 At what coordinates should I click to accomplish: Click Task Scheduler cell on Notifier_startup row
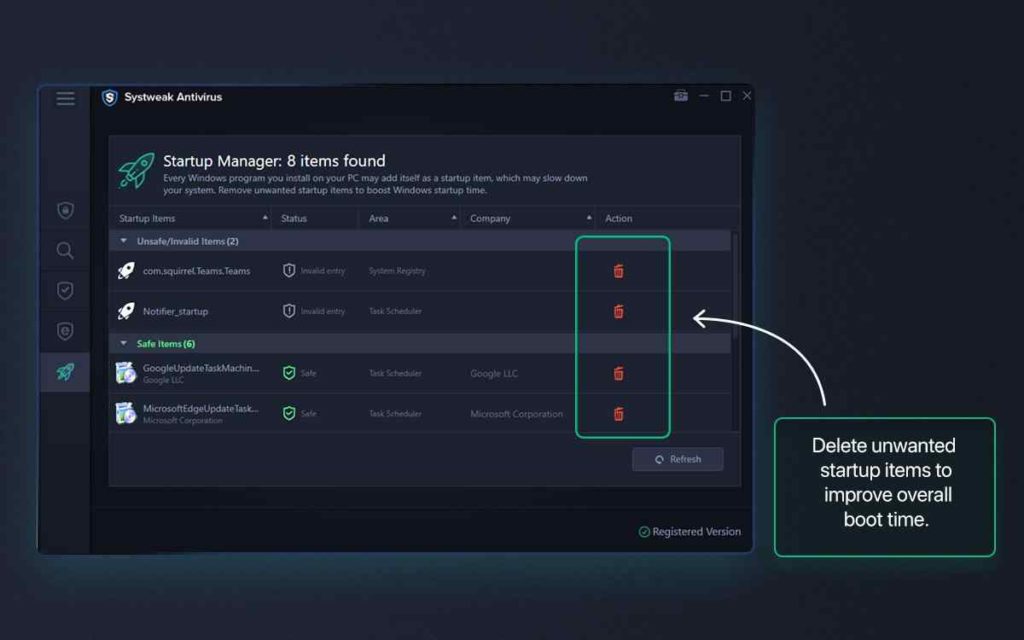tap(395, 312)
